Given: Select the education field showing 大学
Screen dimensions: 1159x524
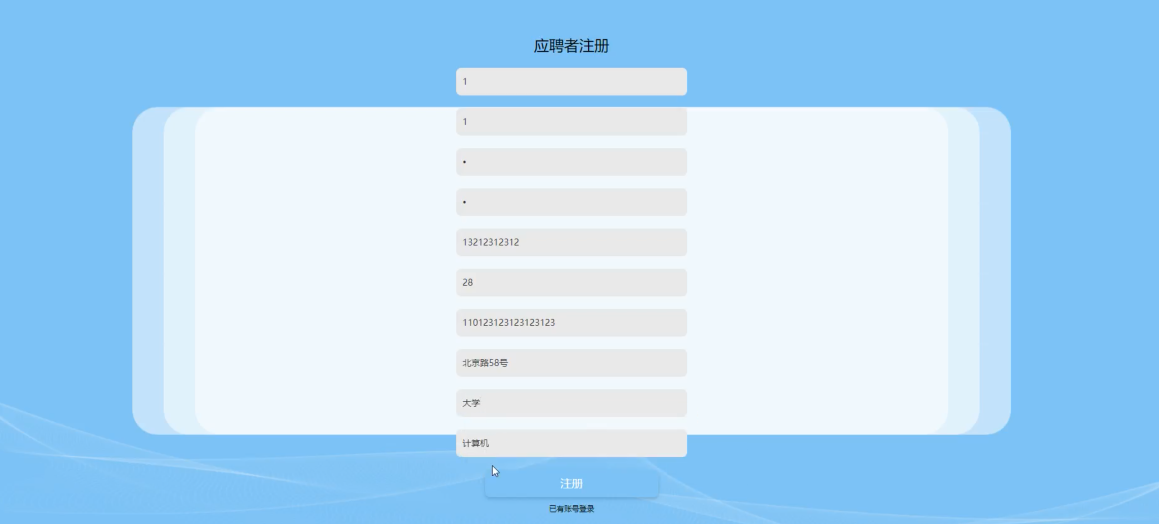Looking at the screenshot, I should coord(571,403).
